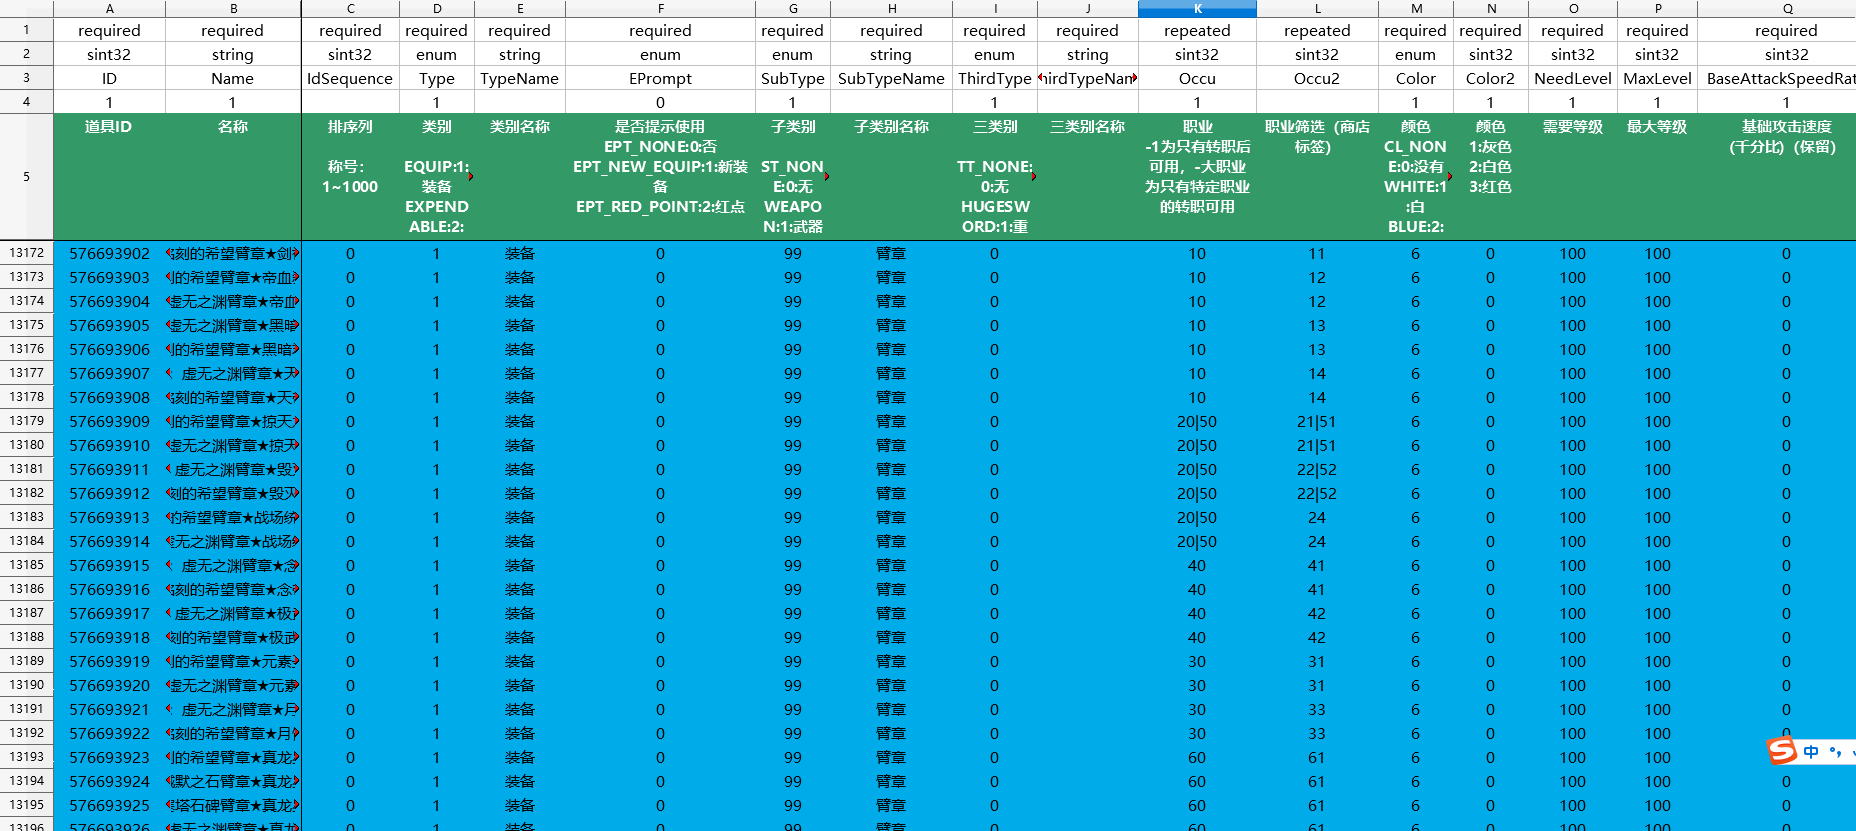Click the '名称' green header cell
Image resolution: width=1856 pixels, height=831 pixels.
[233, 177]
